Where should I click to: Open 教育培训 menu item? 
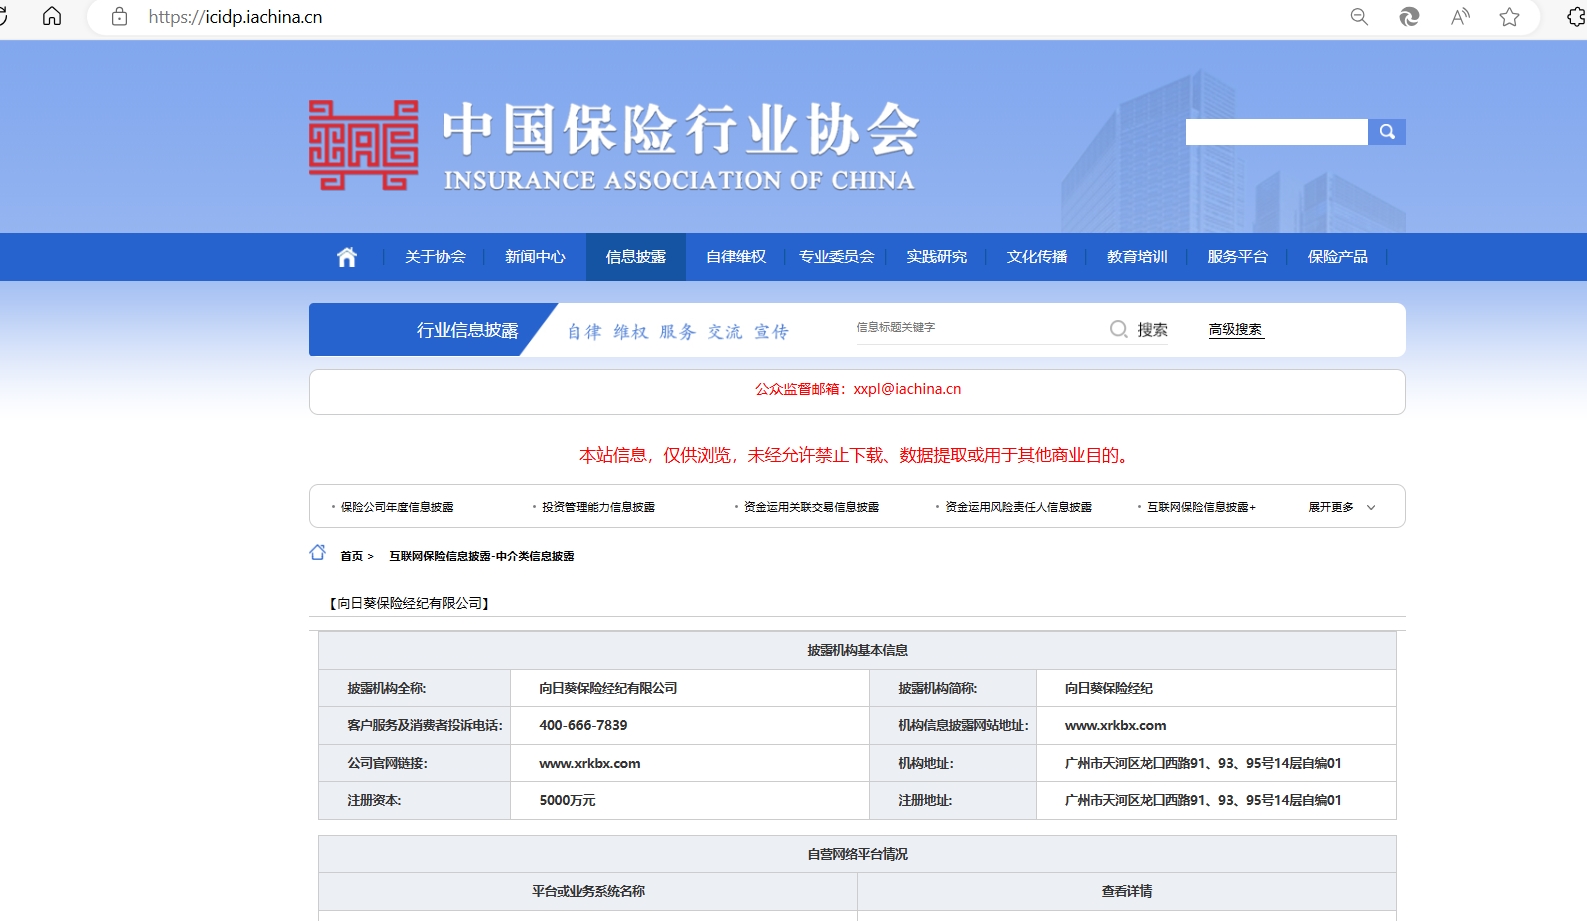(1137, 257)
